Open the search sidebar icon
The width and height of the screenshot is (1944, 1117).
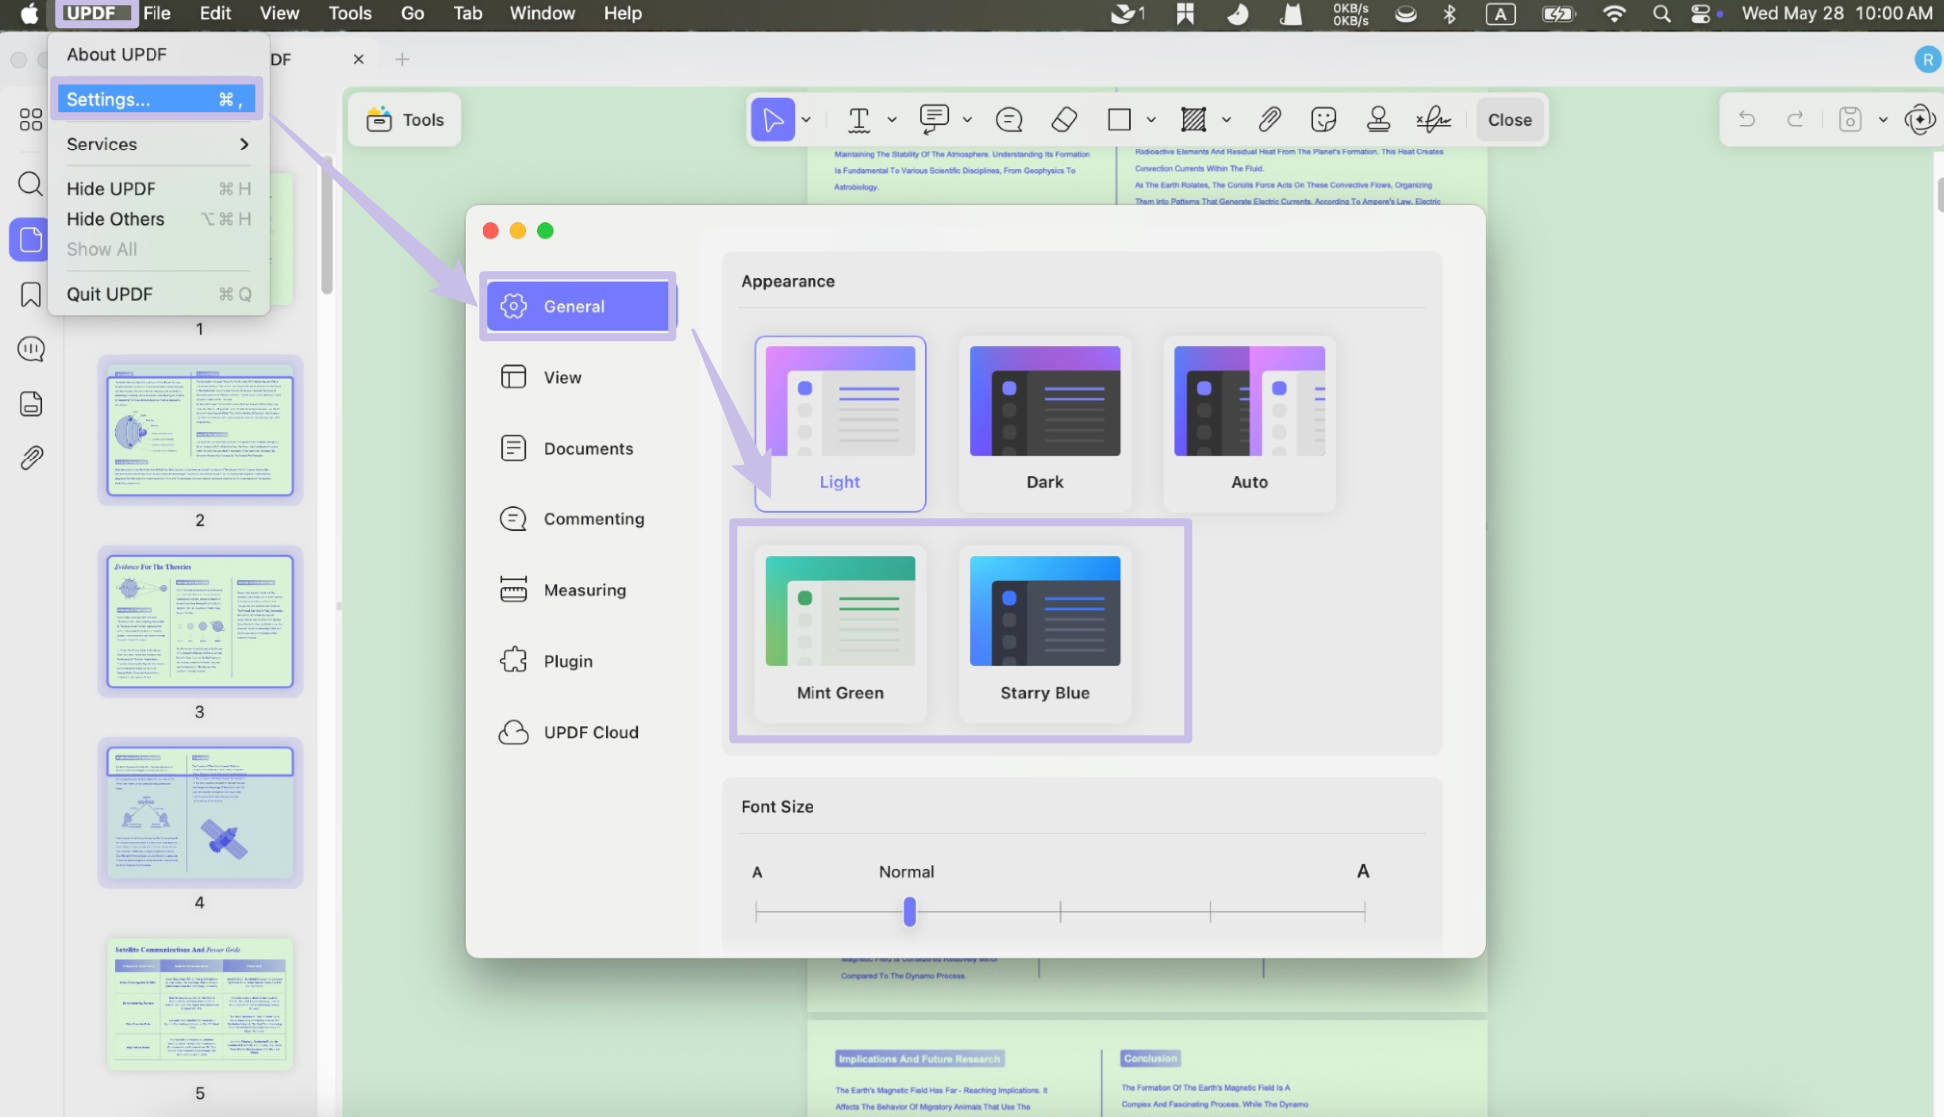[x=31, y=184]
